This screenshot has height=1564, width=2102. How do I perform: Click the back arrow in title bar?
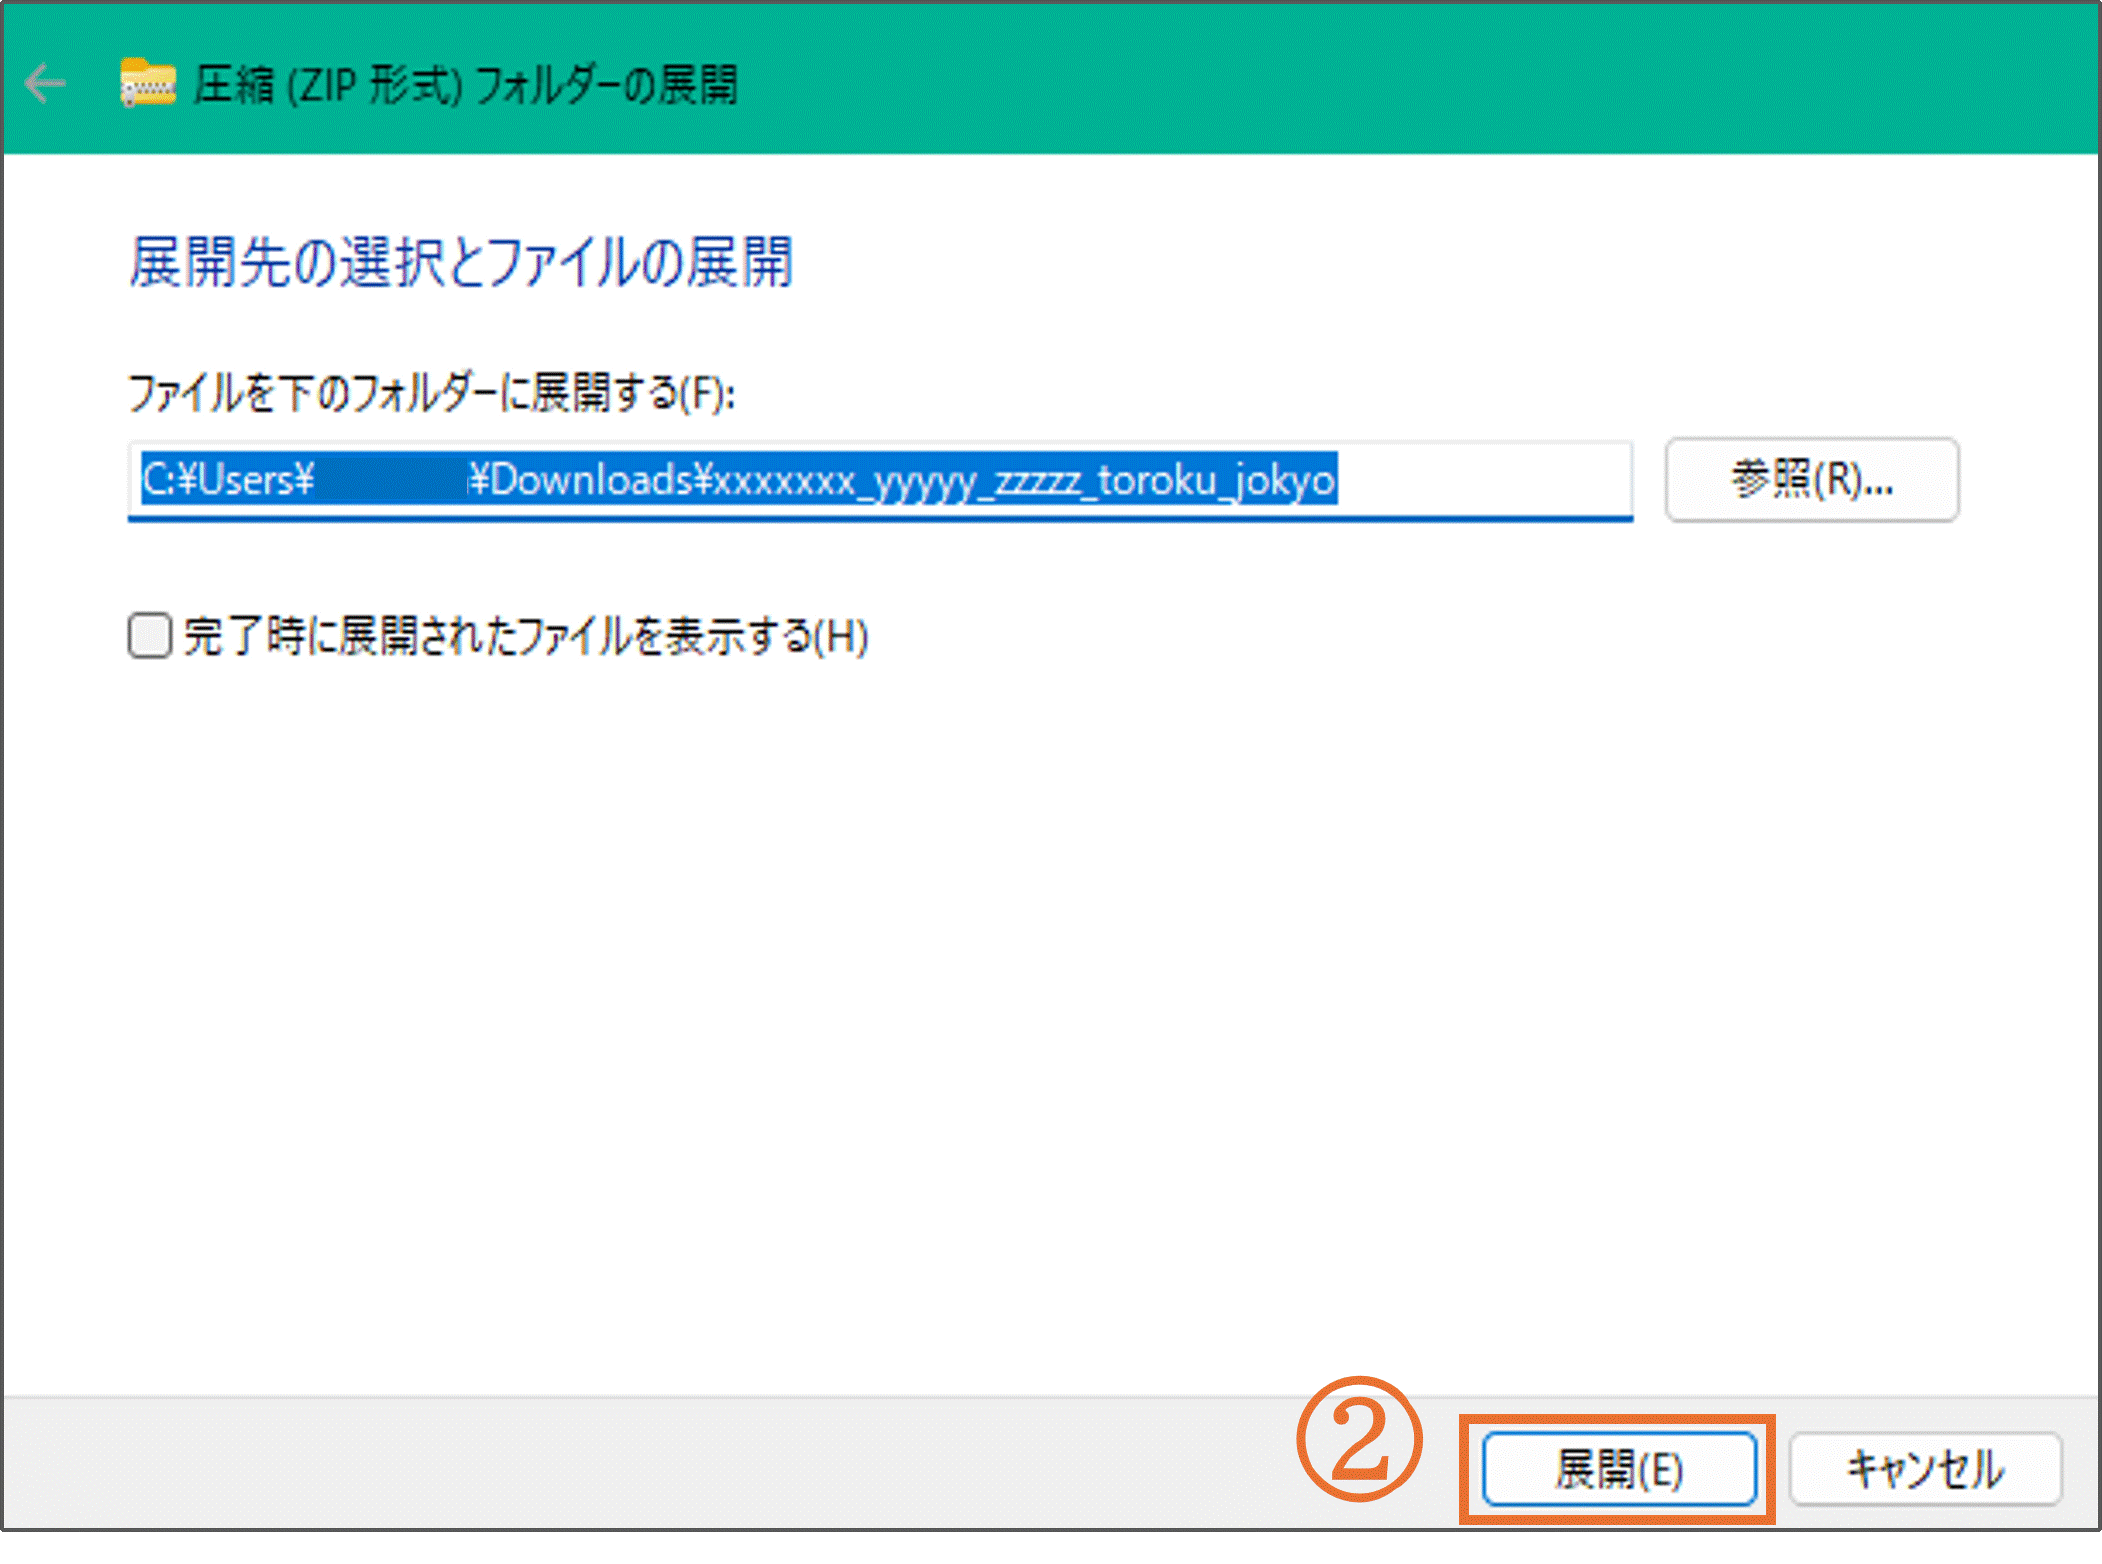pyautogui.click(x=45, y=83)
